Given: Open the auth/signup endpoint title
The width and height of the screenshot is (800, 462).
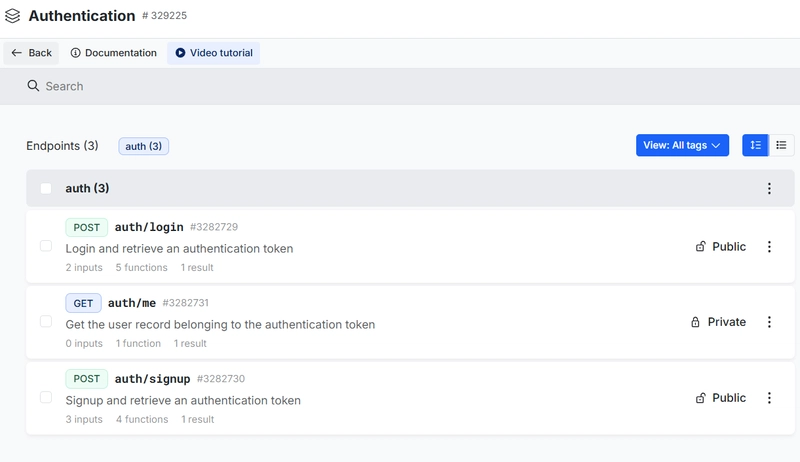Looking at the screenshot, I should pos(152,379).
